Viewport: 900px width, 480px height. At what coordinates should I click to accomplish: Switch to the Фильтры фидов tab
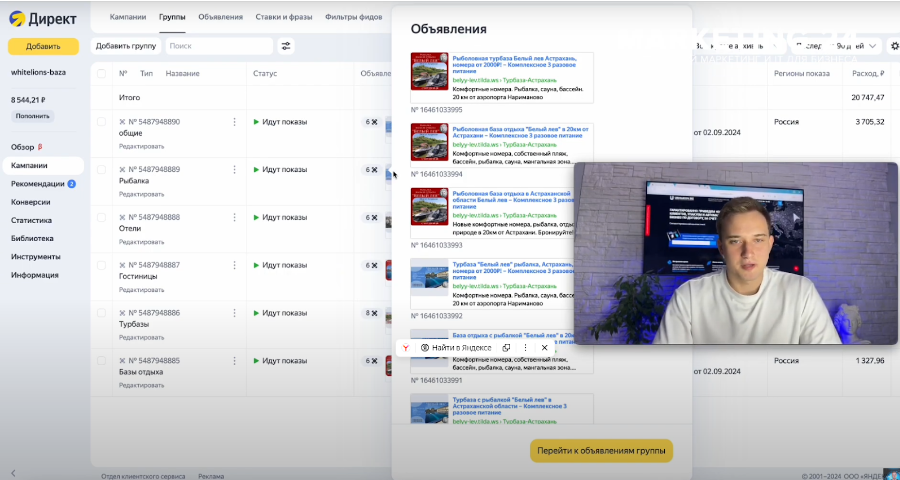click(354, 17)
